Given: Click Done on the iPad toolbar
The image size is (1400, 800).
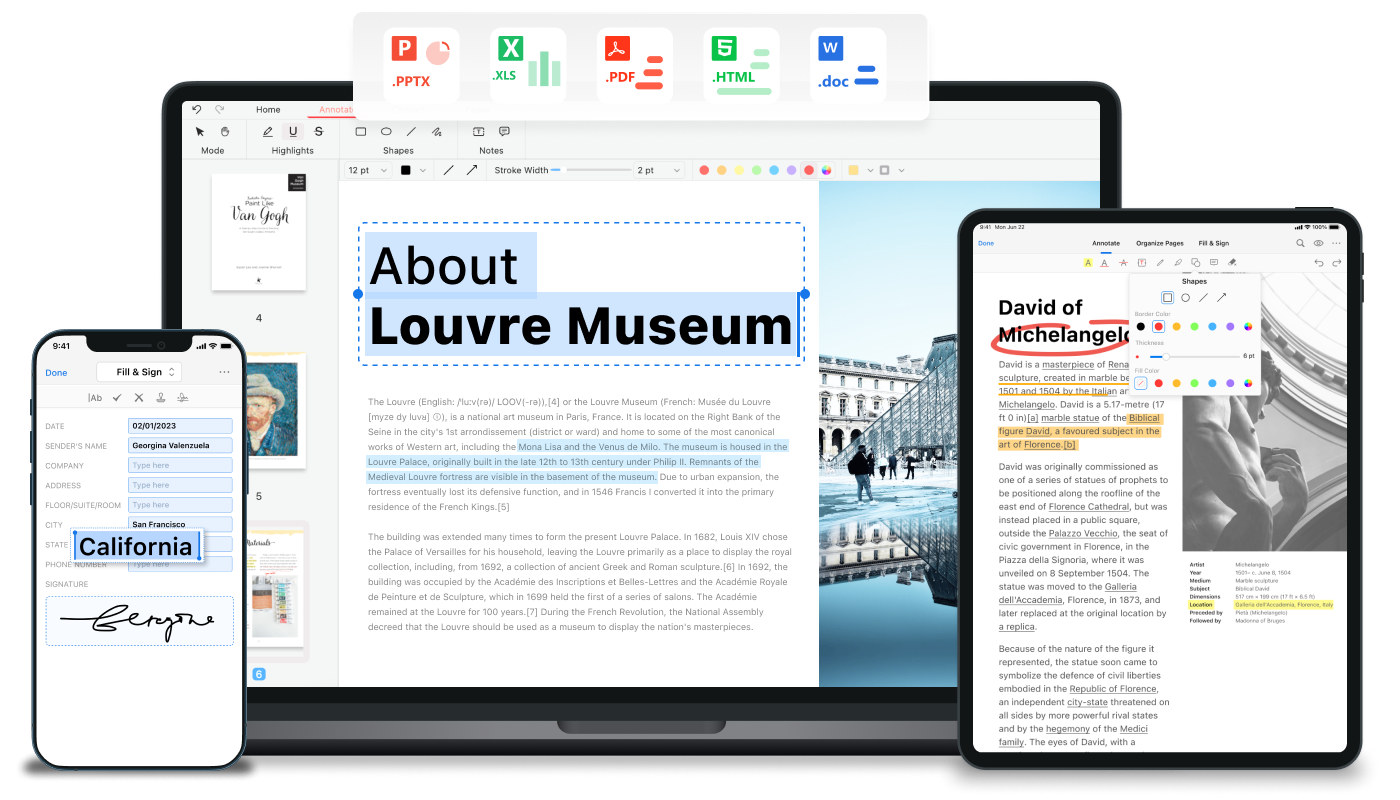Looking at the screenshot, I should click(x=986, y=243).
